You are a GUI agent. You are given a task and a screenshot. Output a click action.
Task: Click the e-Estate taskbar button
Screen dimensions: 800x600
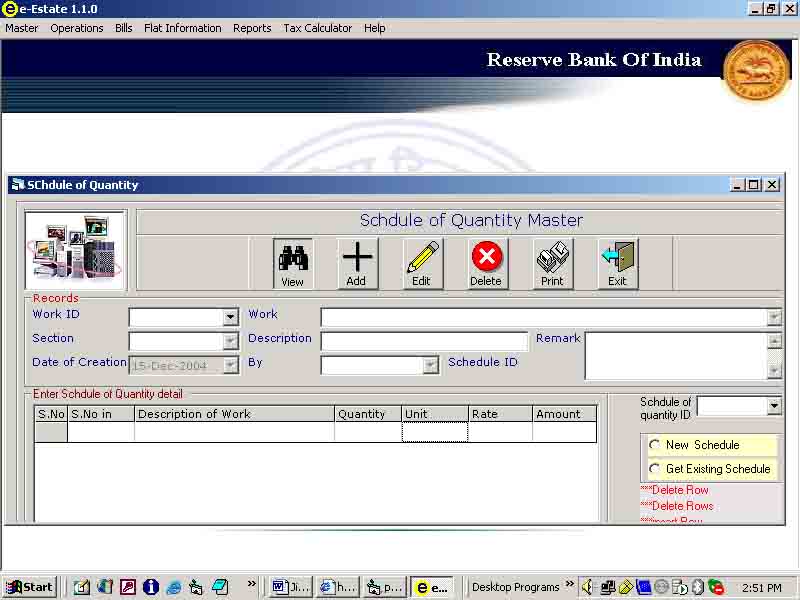(432, 587)
